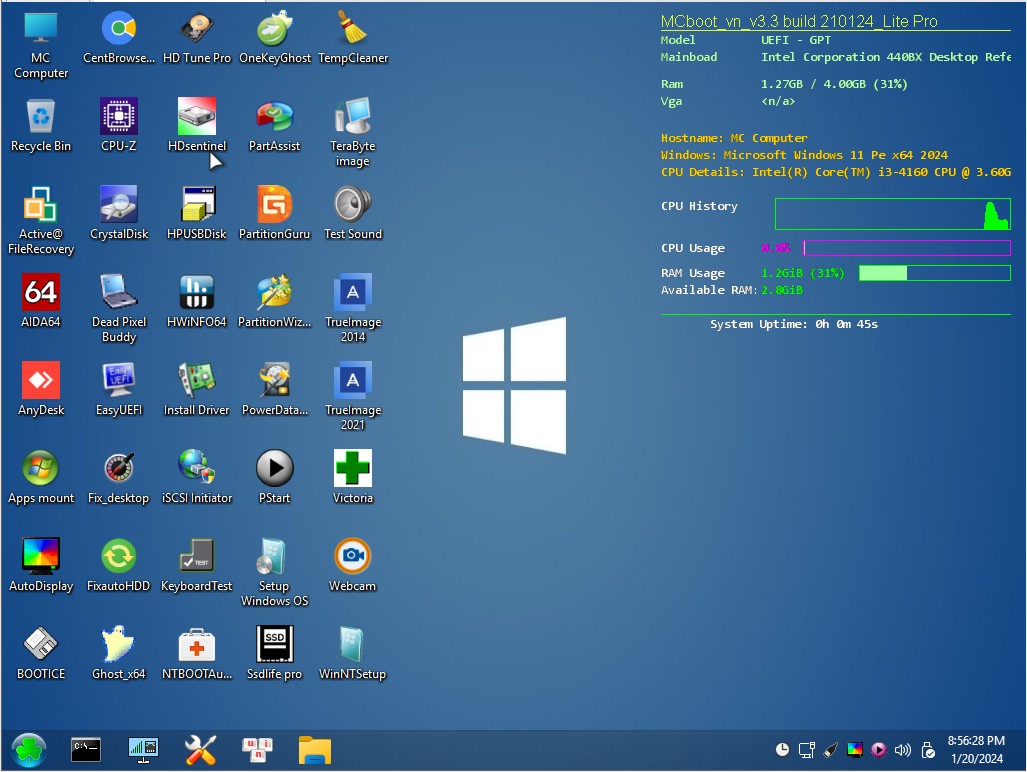The image size is (1027, 772).
Task: Launch HD Tune Pro shortcut
Action: [197, 29]
